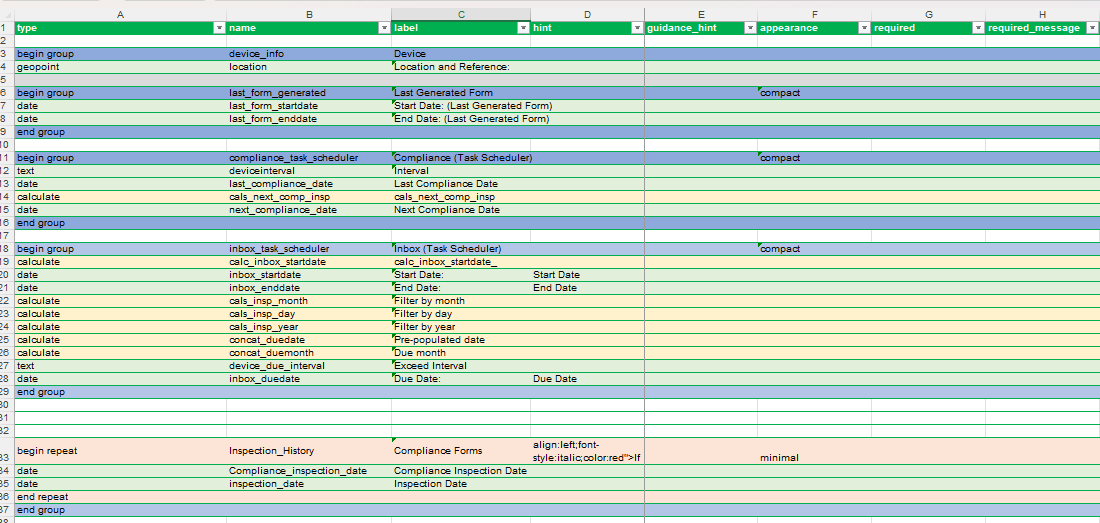Click the 'concat_duemonth' cell
Image resolution: width=1100 pixels, height=523 pixels.
309,353
